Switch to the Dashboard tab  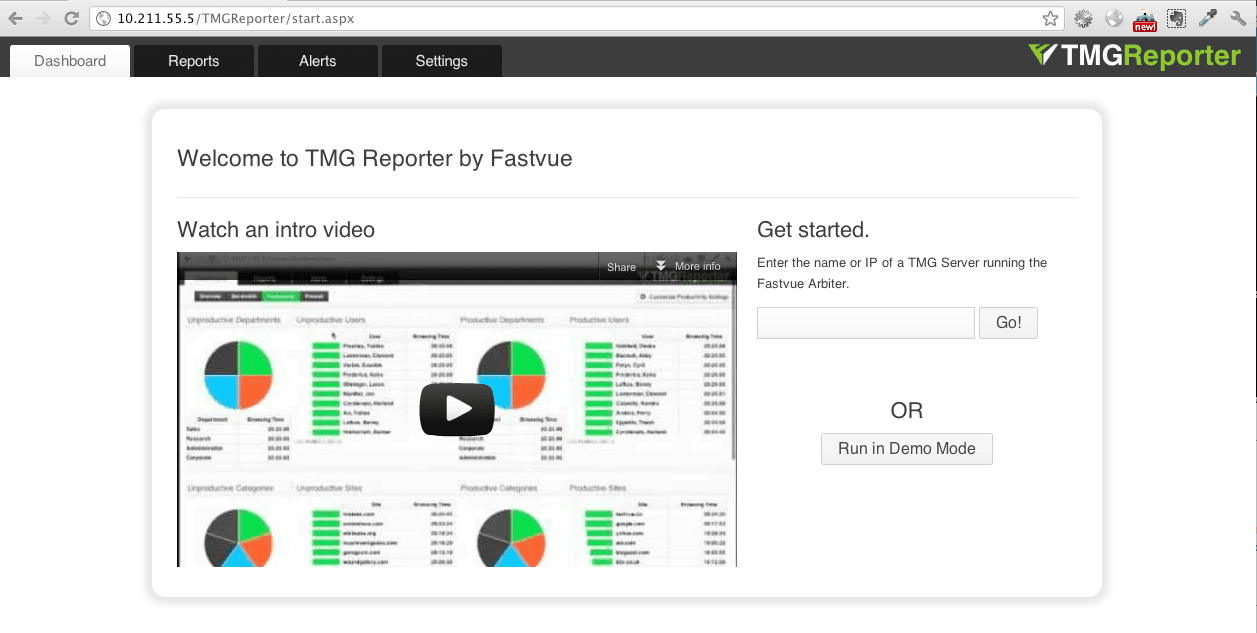70,61
